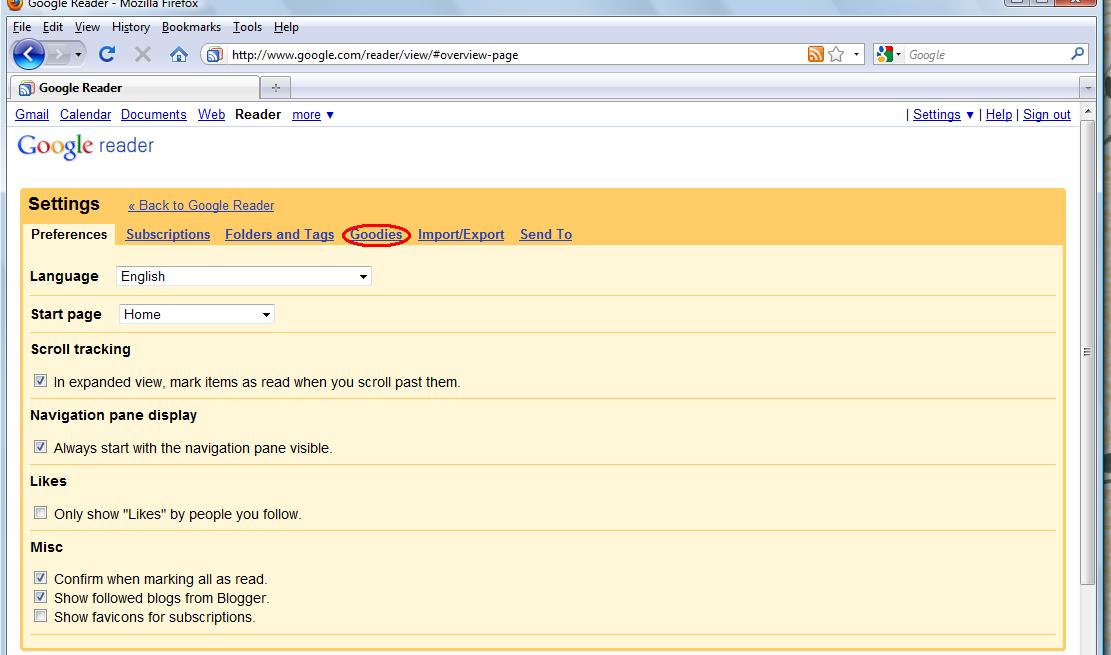Select the Preferences settings tab
This screenshot has width=1111, height=655.
coord(69,235)
